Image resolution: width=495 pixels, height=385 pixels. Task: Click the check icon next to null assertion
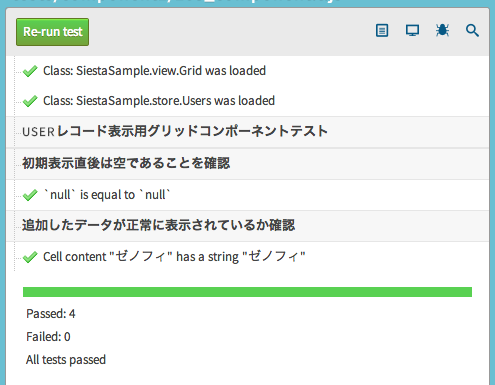coord(30,195)
